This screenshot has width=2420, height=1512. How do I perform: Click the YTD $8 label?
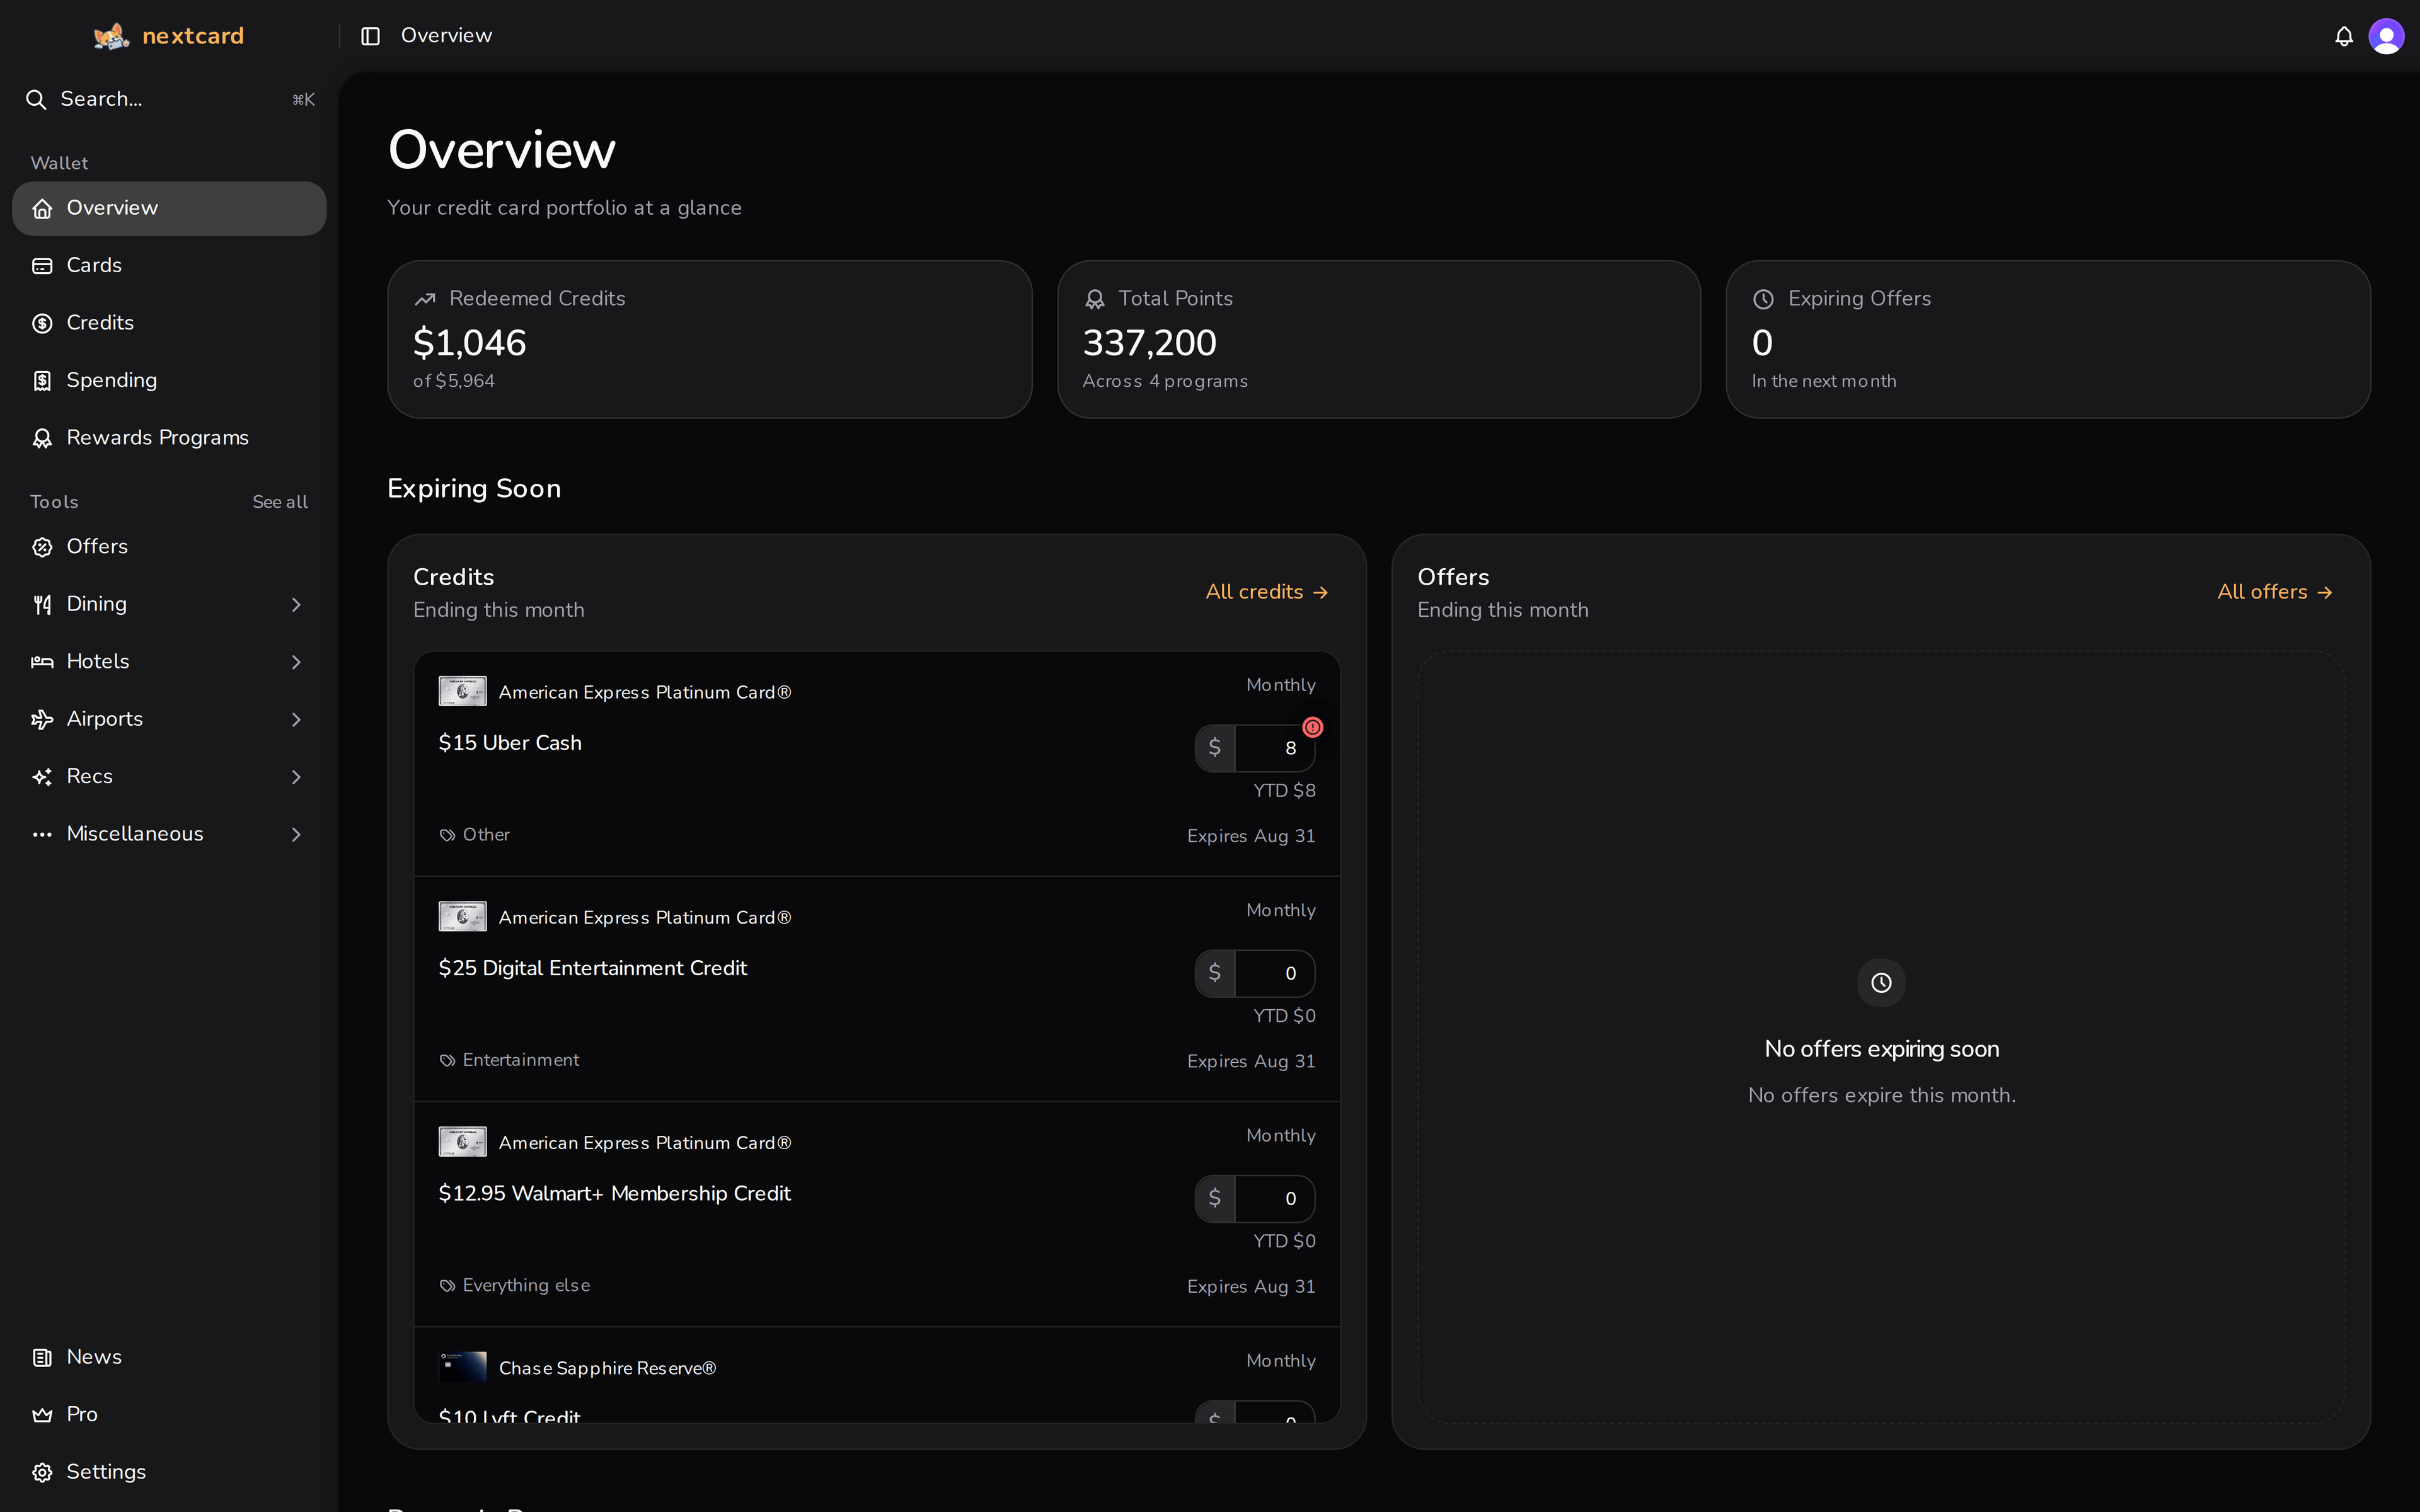[1285, 790]
